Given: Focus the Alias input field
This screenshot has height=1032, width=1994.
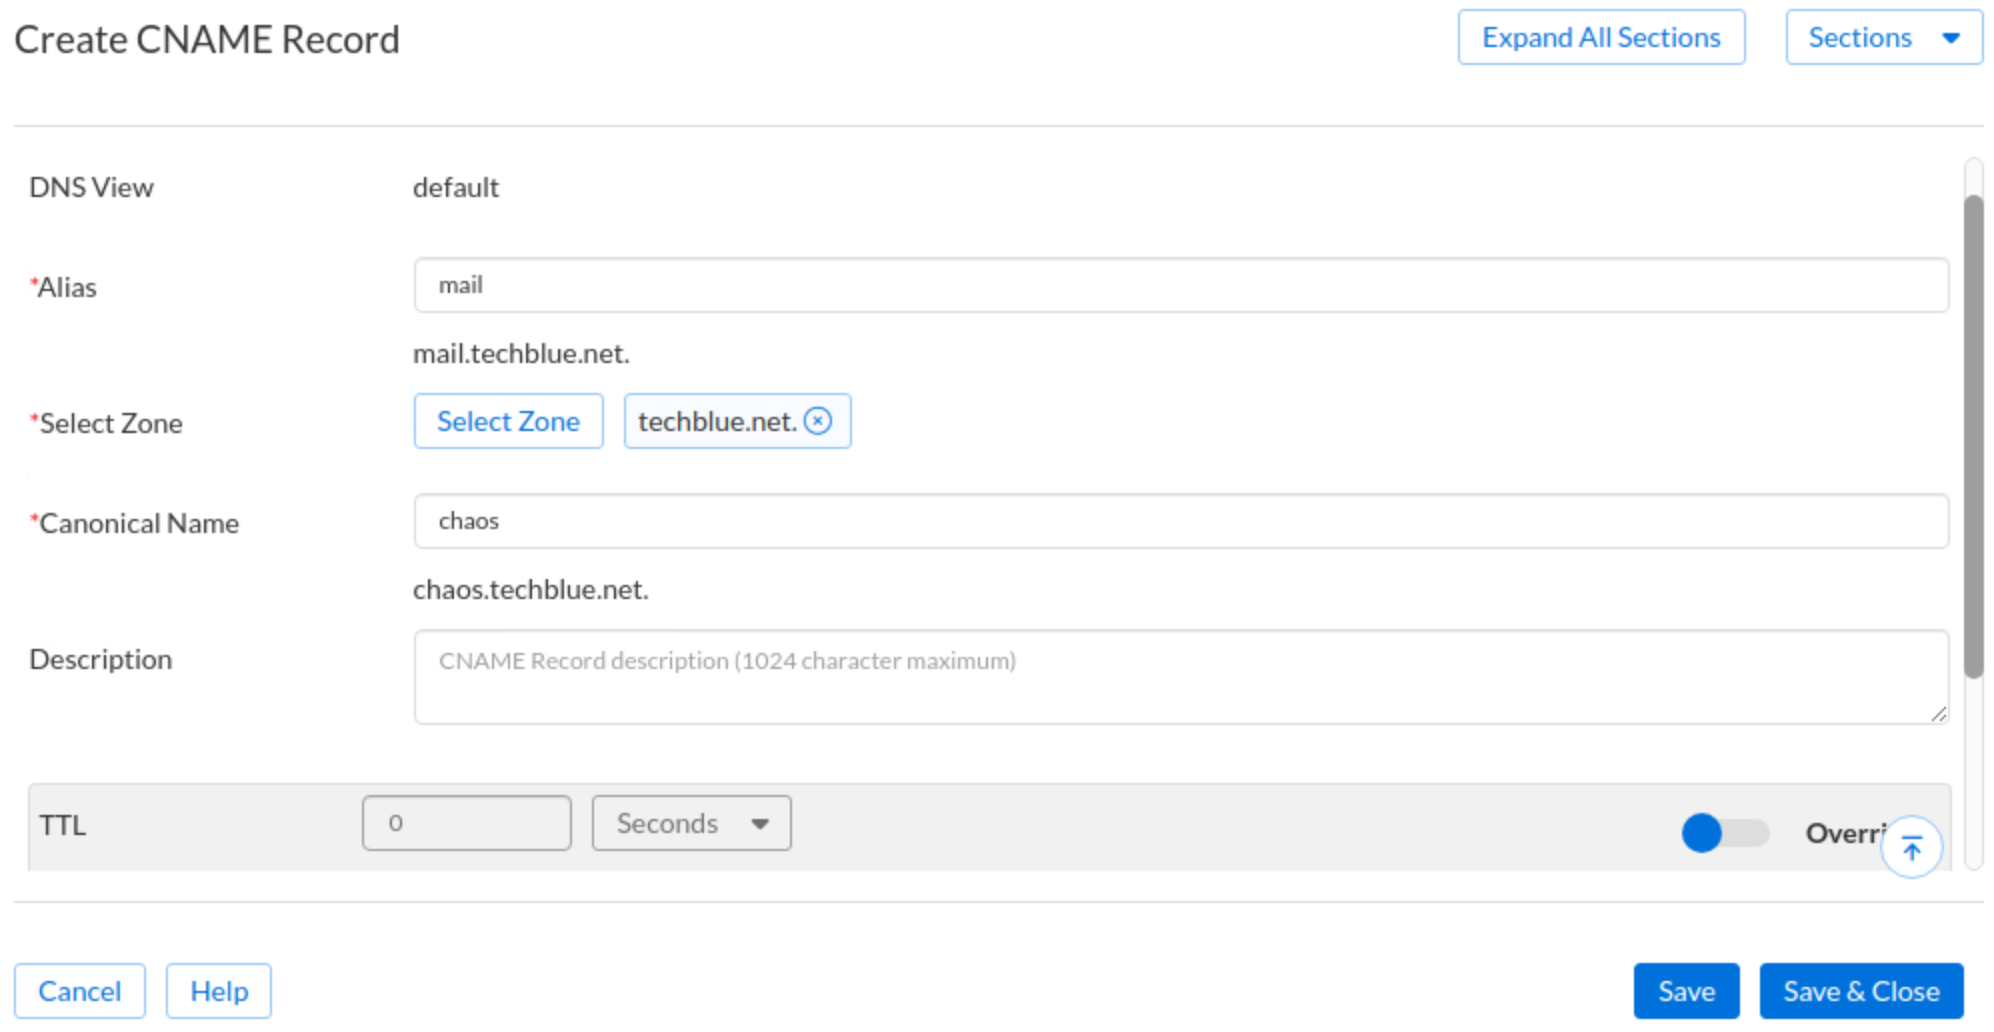Looking at the screenshot, I should click(x=1180, y=286).
